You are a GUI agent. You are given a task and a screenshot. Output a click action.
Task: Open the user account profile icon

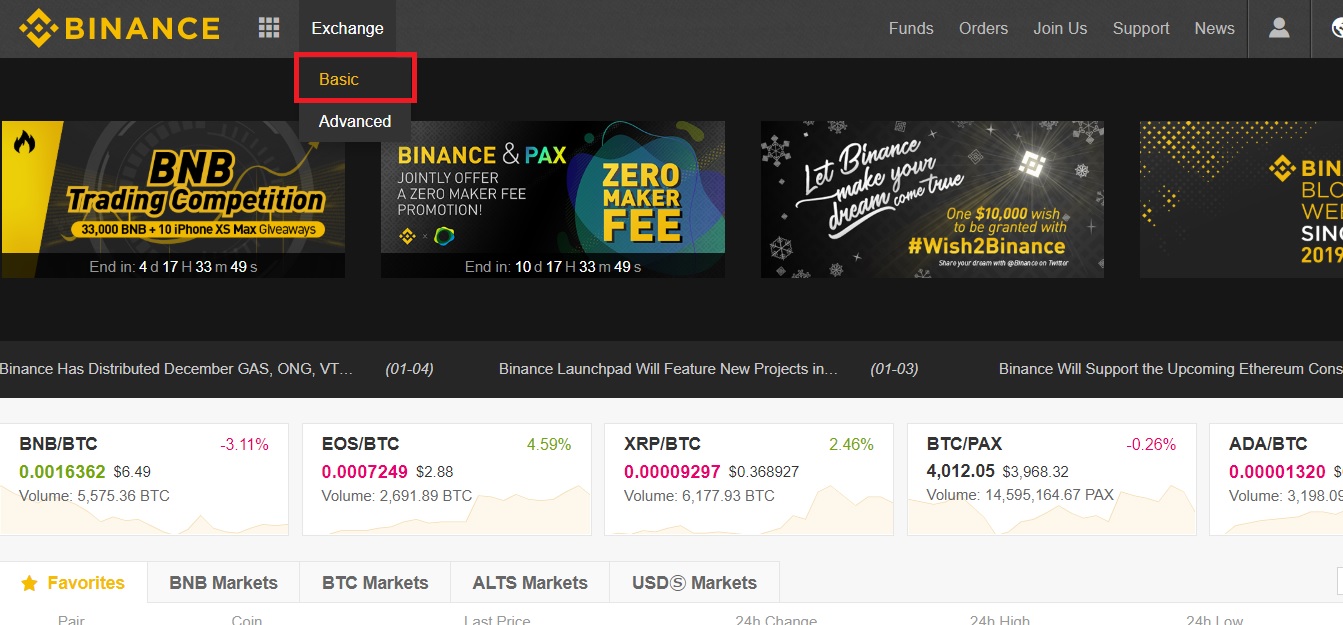1279,28
